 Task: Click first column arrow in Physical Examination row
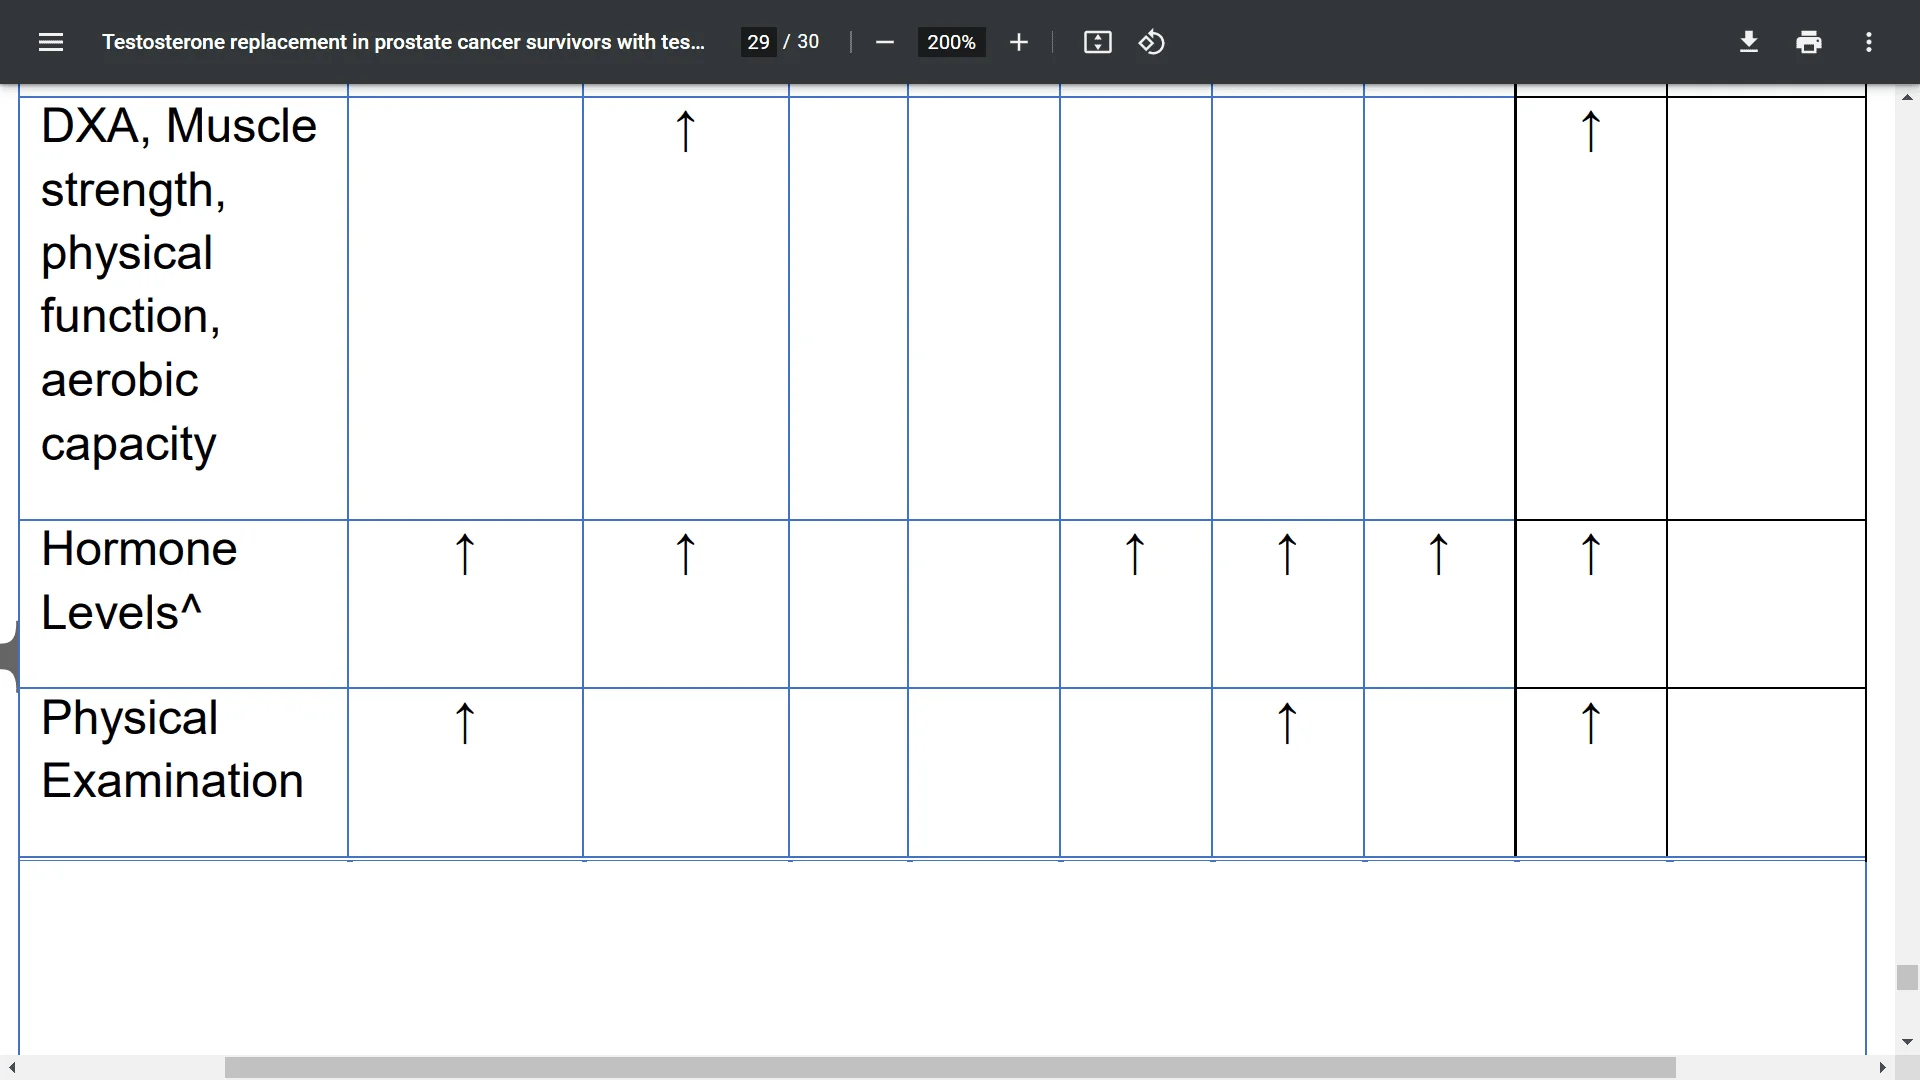point(465,723)
